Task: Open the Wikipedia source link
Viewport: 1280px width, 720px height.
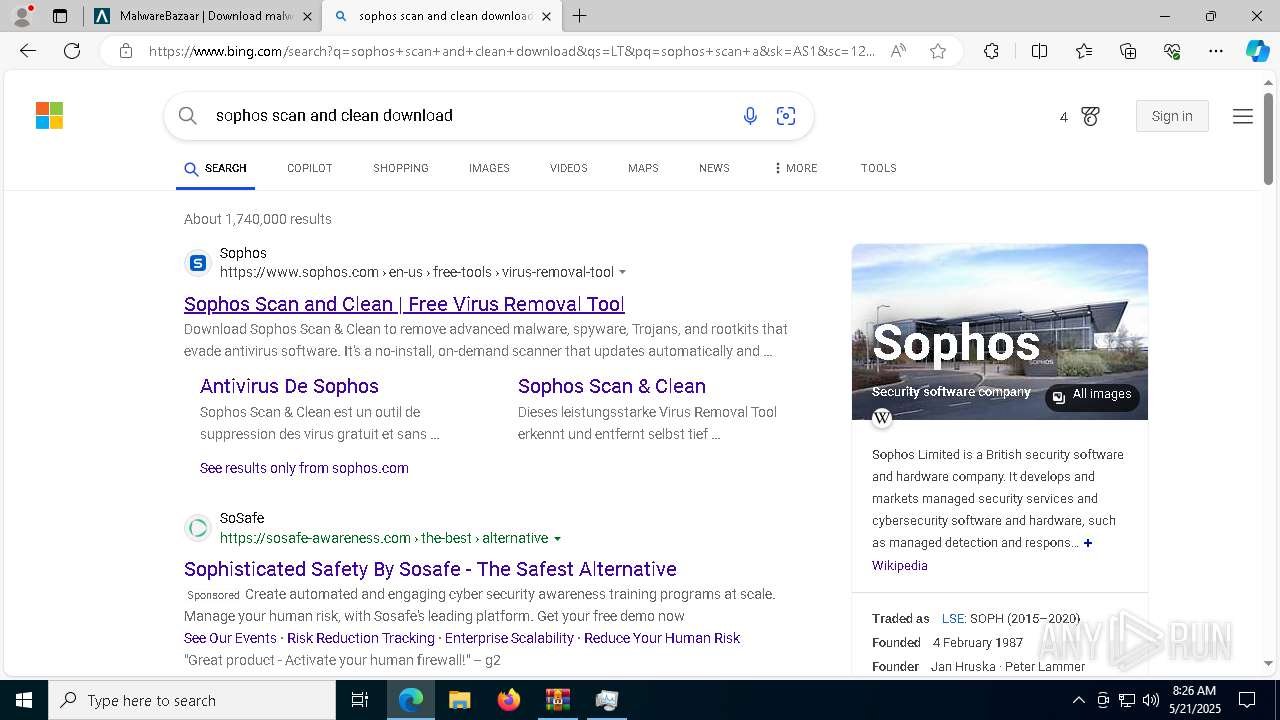Action: coord(900,566)
